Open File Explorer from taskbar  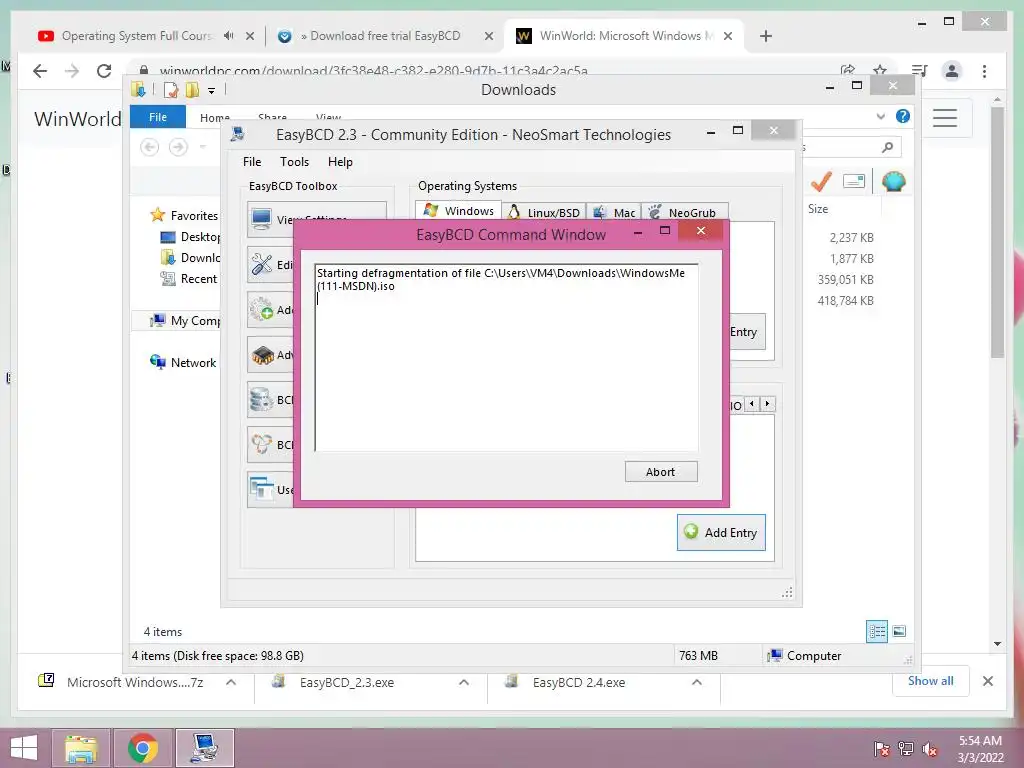tap(81, 748)
